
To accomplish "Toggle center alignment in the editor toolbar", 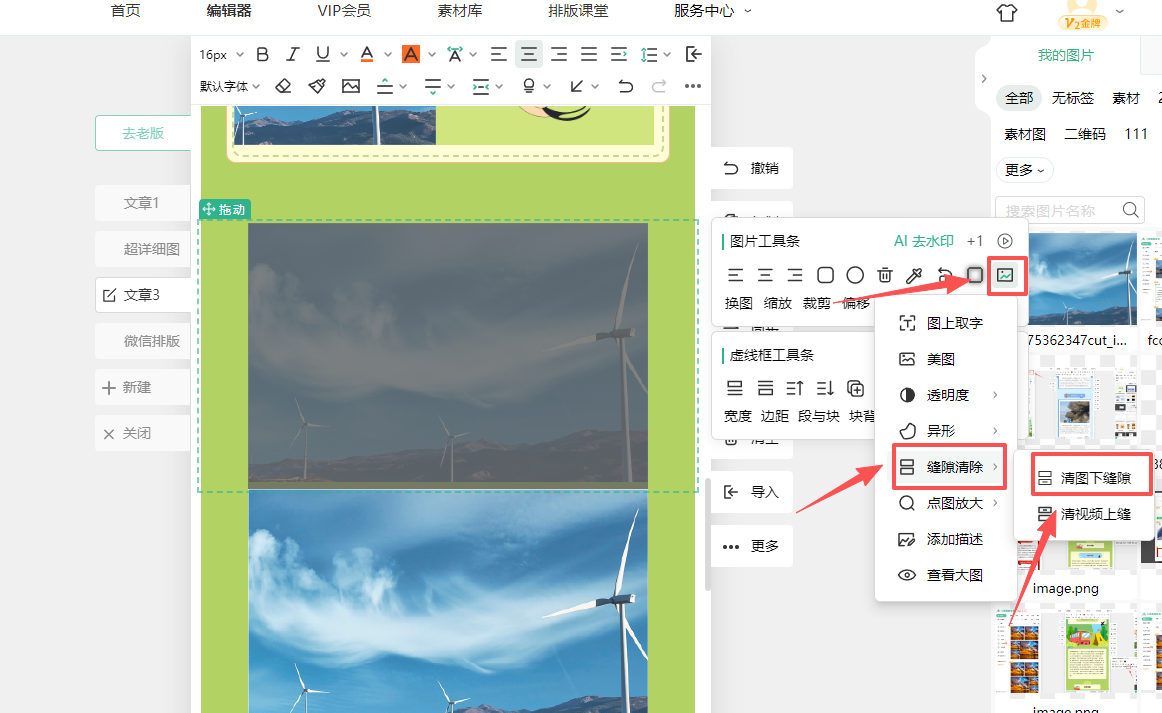I will click(x=528, y=54).
